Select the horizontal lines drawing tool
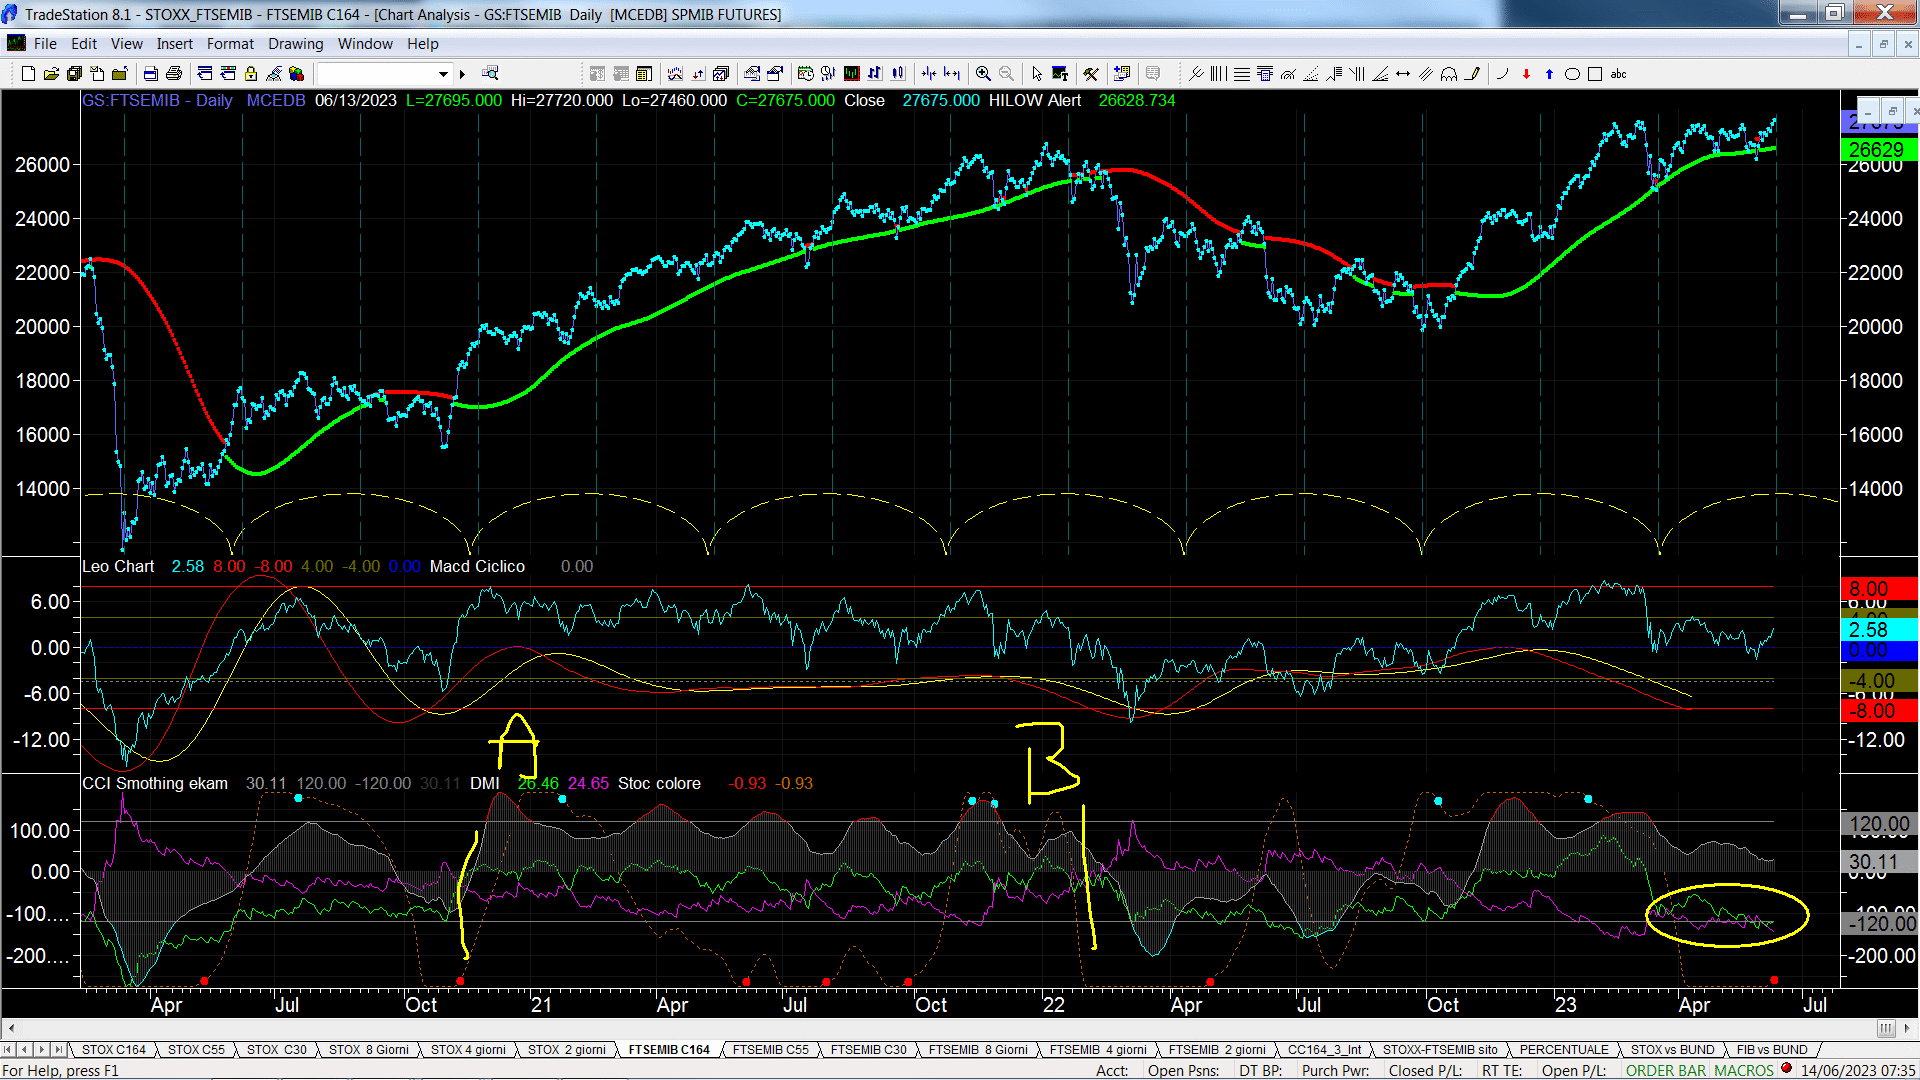The width and height of the screenshot is (1920, 1080). coord(1241,74)
